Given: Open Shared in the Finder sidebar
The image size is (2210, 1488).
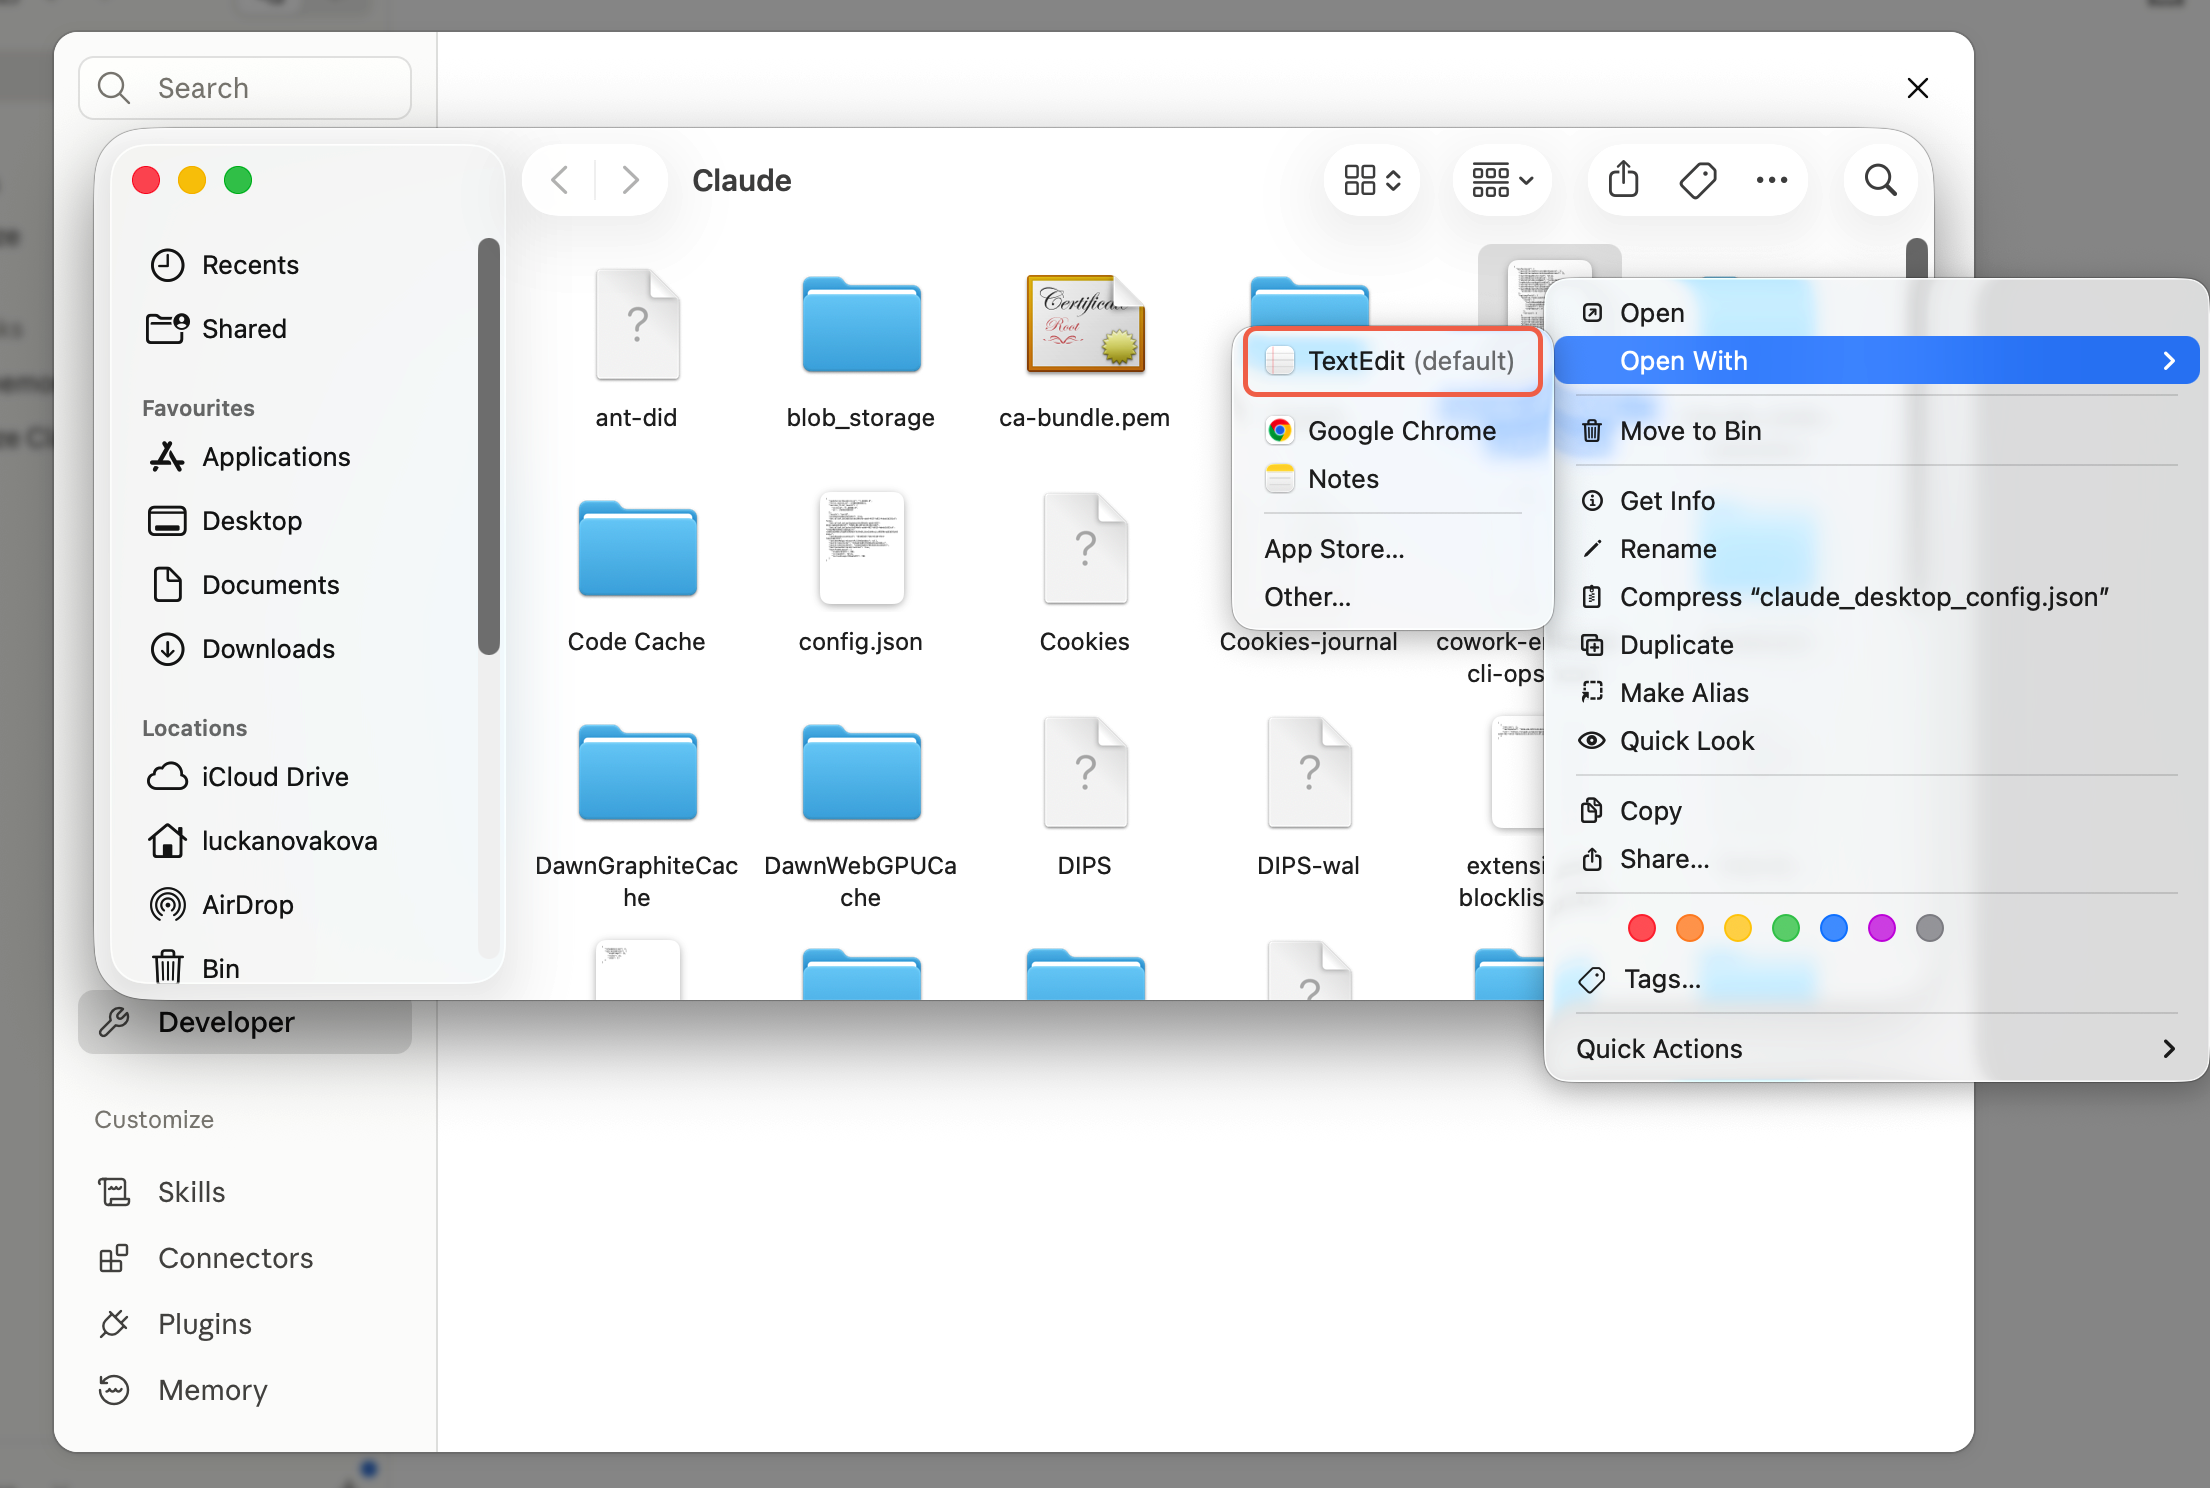Looking at the screenshot, I should (217, 329).
